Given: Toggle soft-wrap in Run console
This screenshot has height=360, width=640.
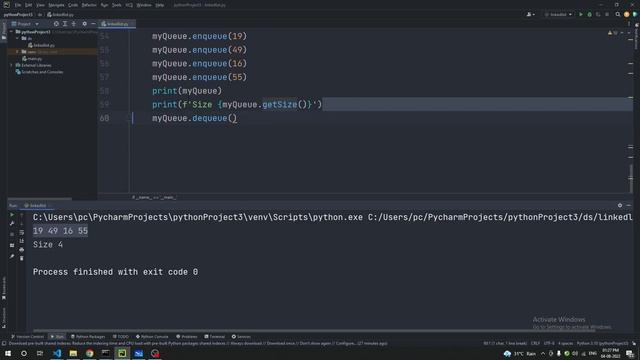Looking at the screenshot, I should coord(22,232).
